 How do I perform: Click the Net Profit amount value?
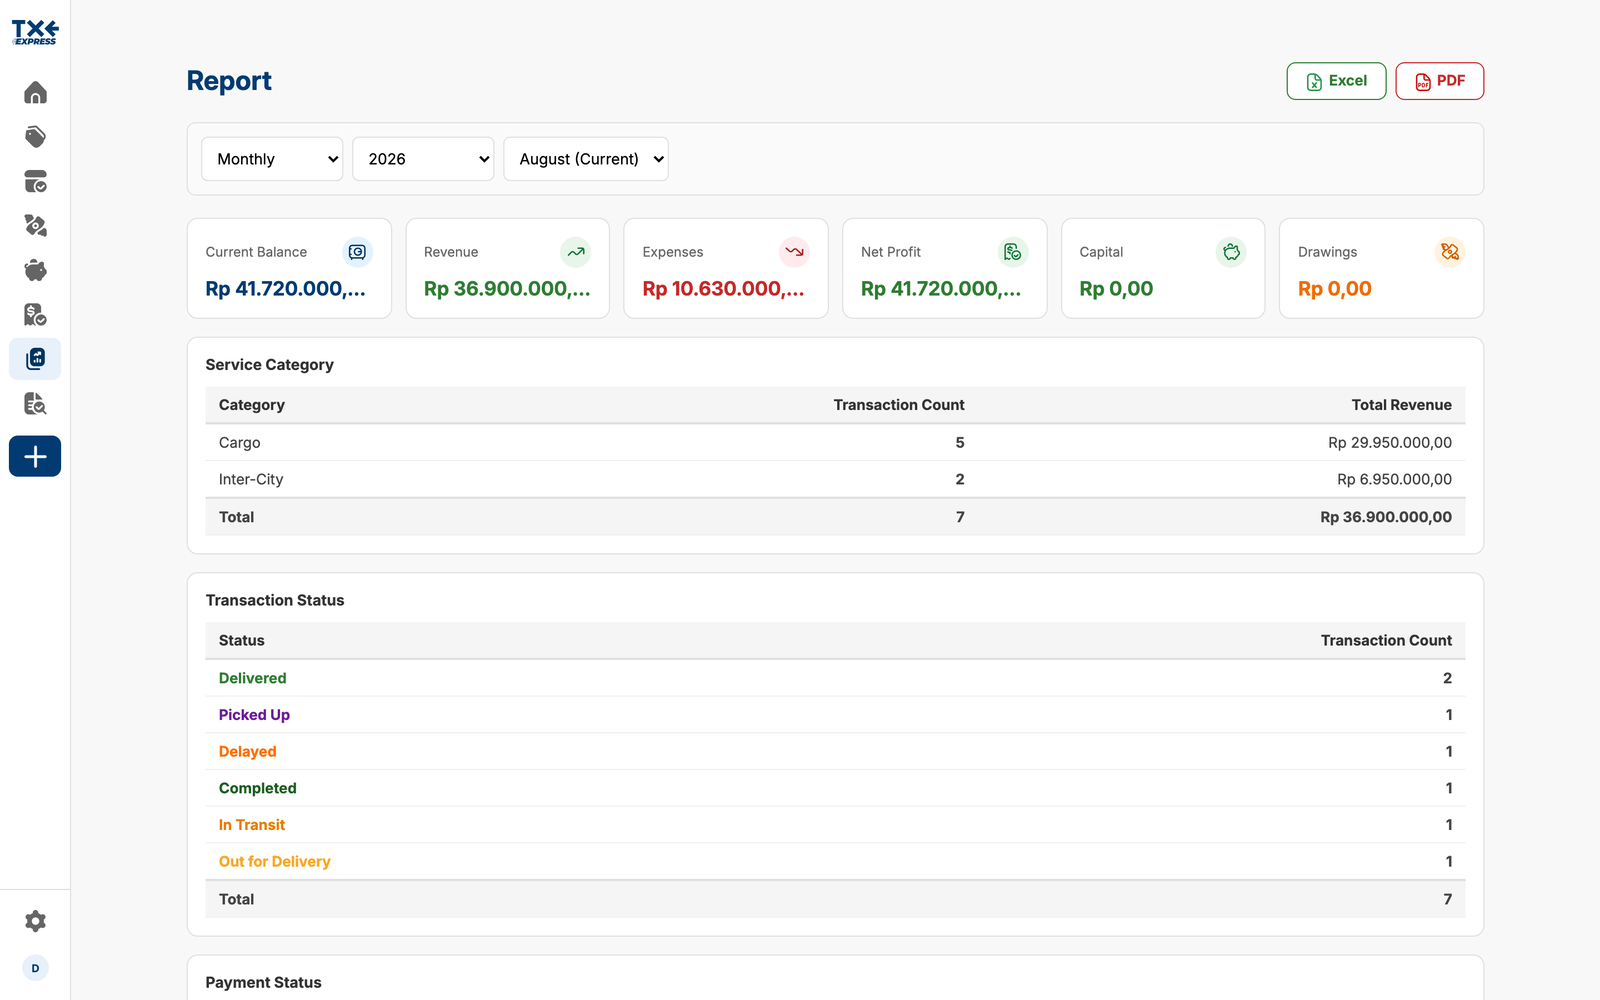pos(941,289)
